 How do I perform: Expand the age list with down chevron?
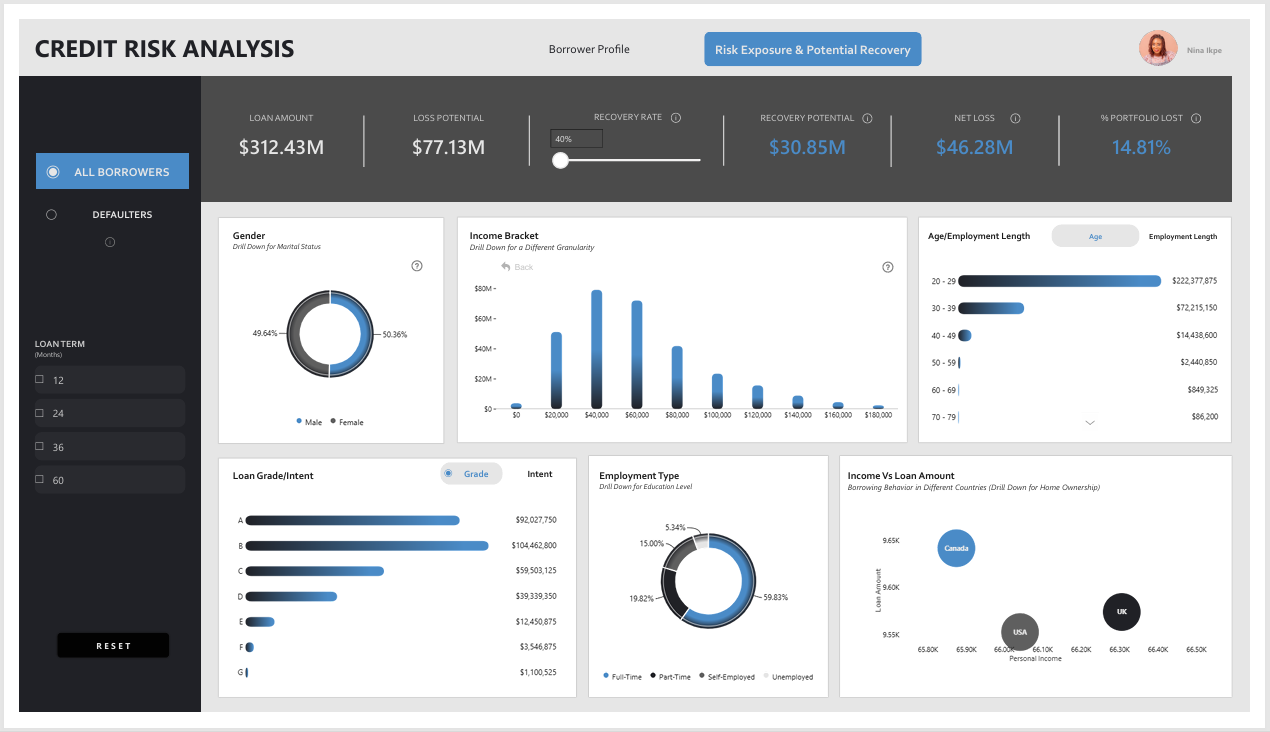pyautogui.click(x=1090, y=423)
